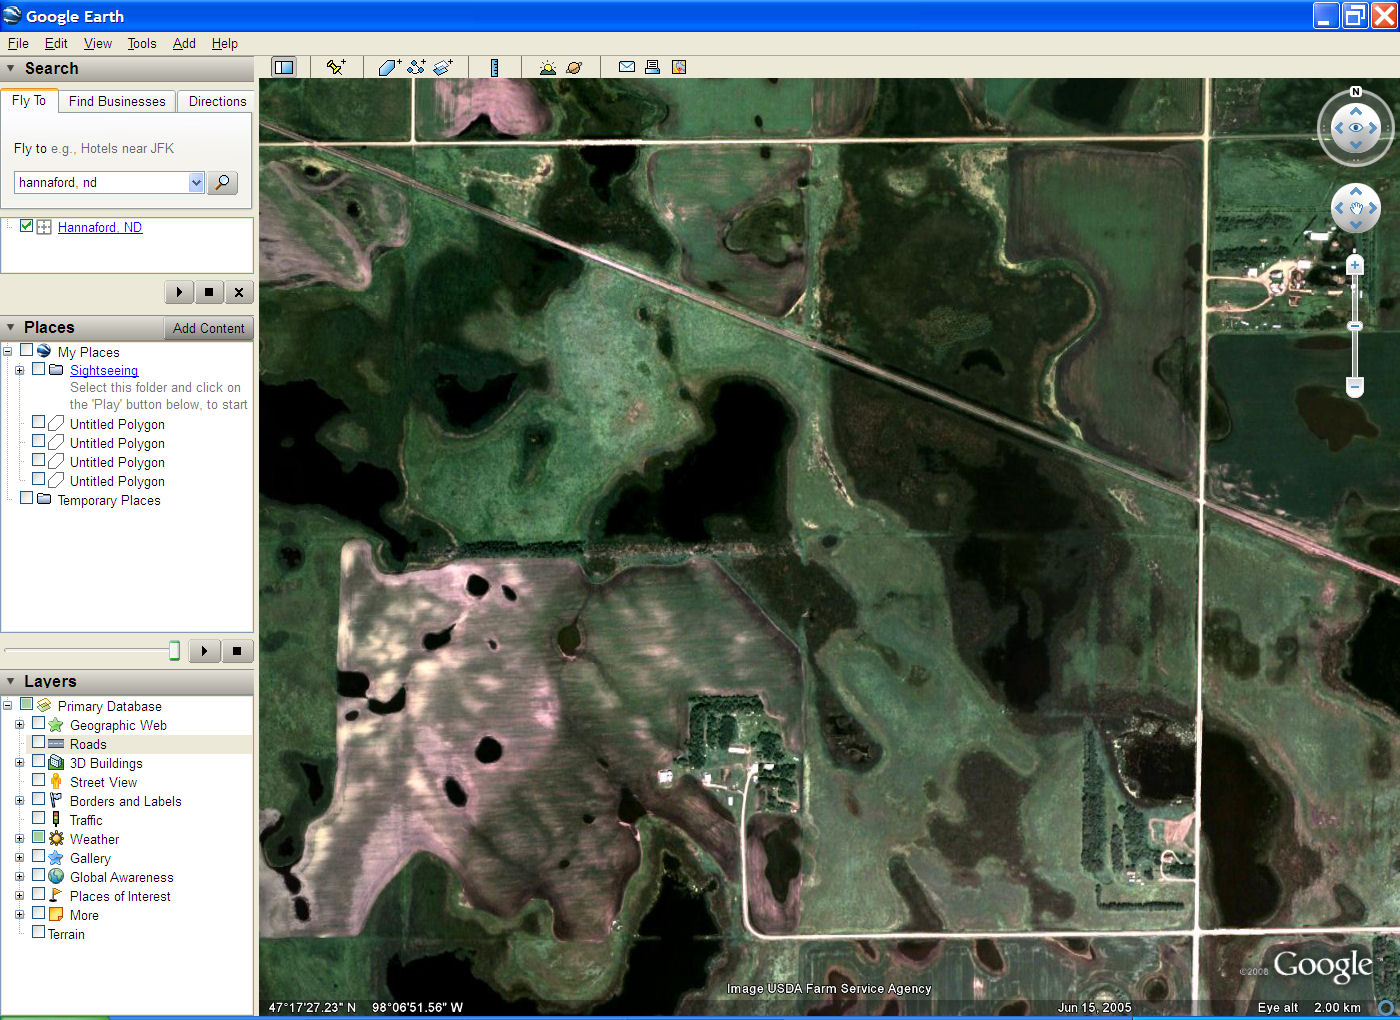Zoom in with the plus button
1400x1020 pixels.
[1355, 265]
